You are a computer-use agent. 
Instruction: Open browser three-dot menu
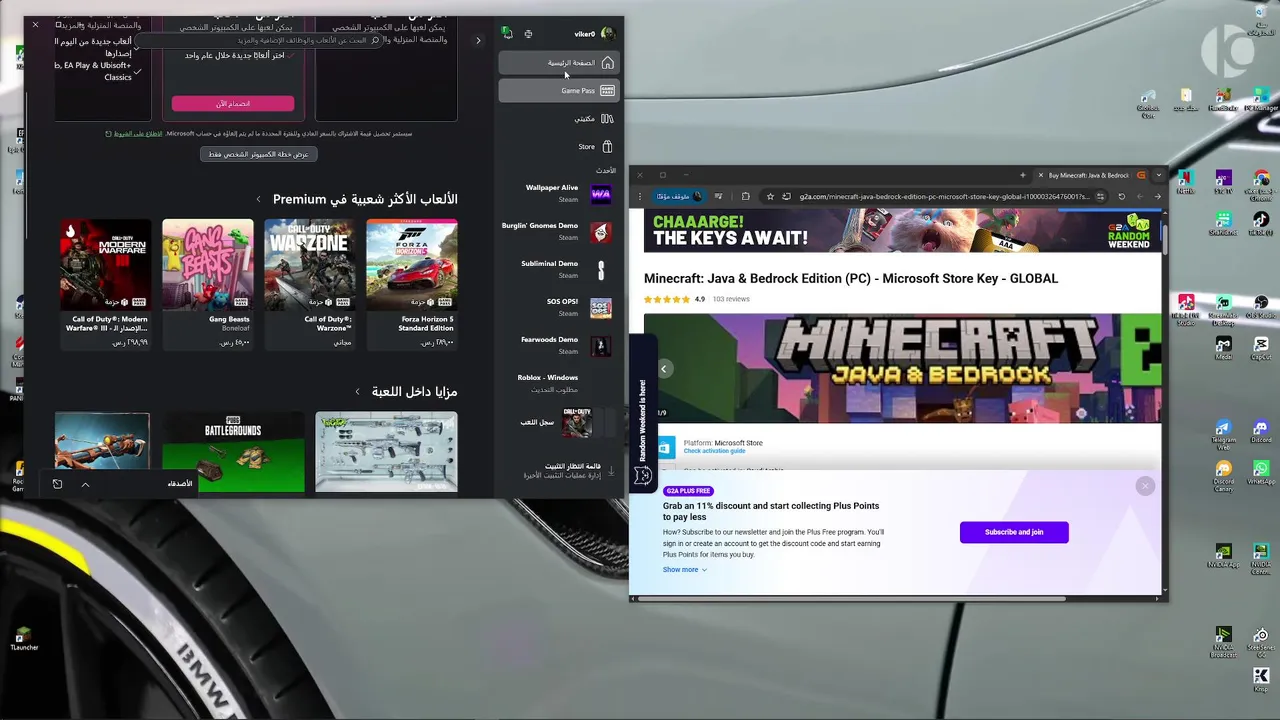pos(640,197)
